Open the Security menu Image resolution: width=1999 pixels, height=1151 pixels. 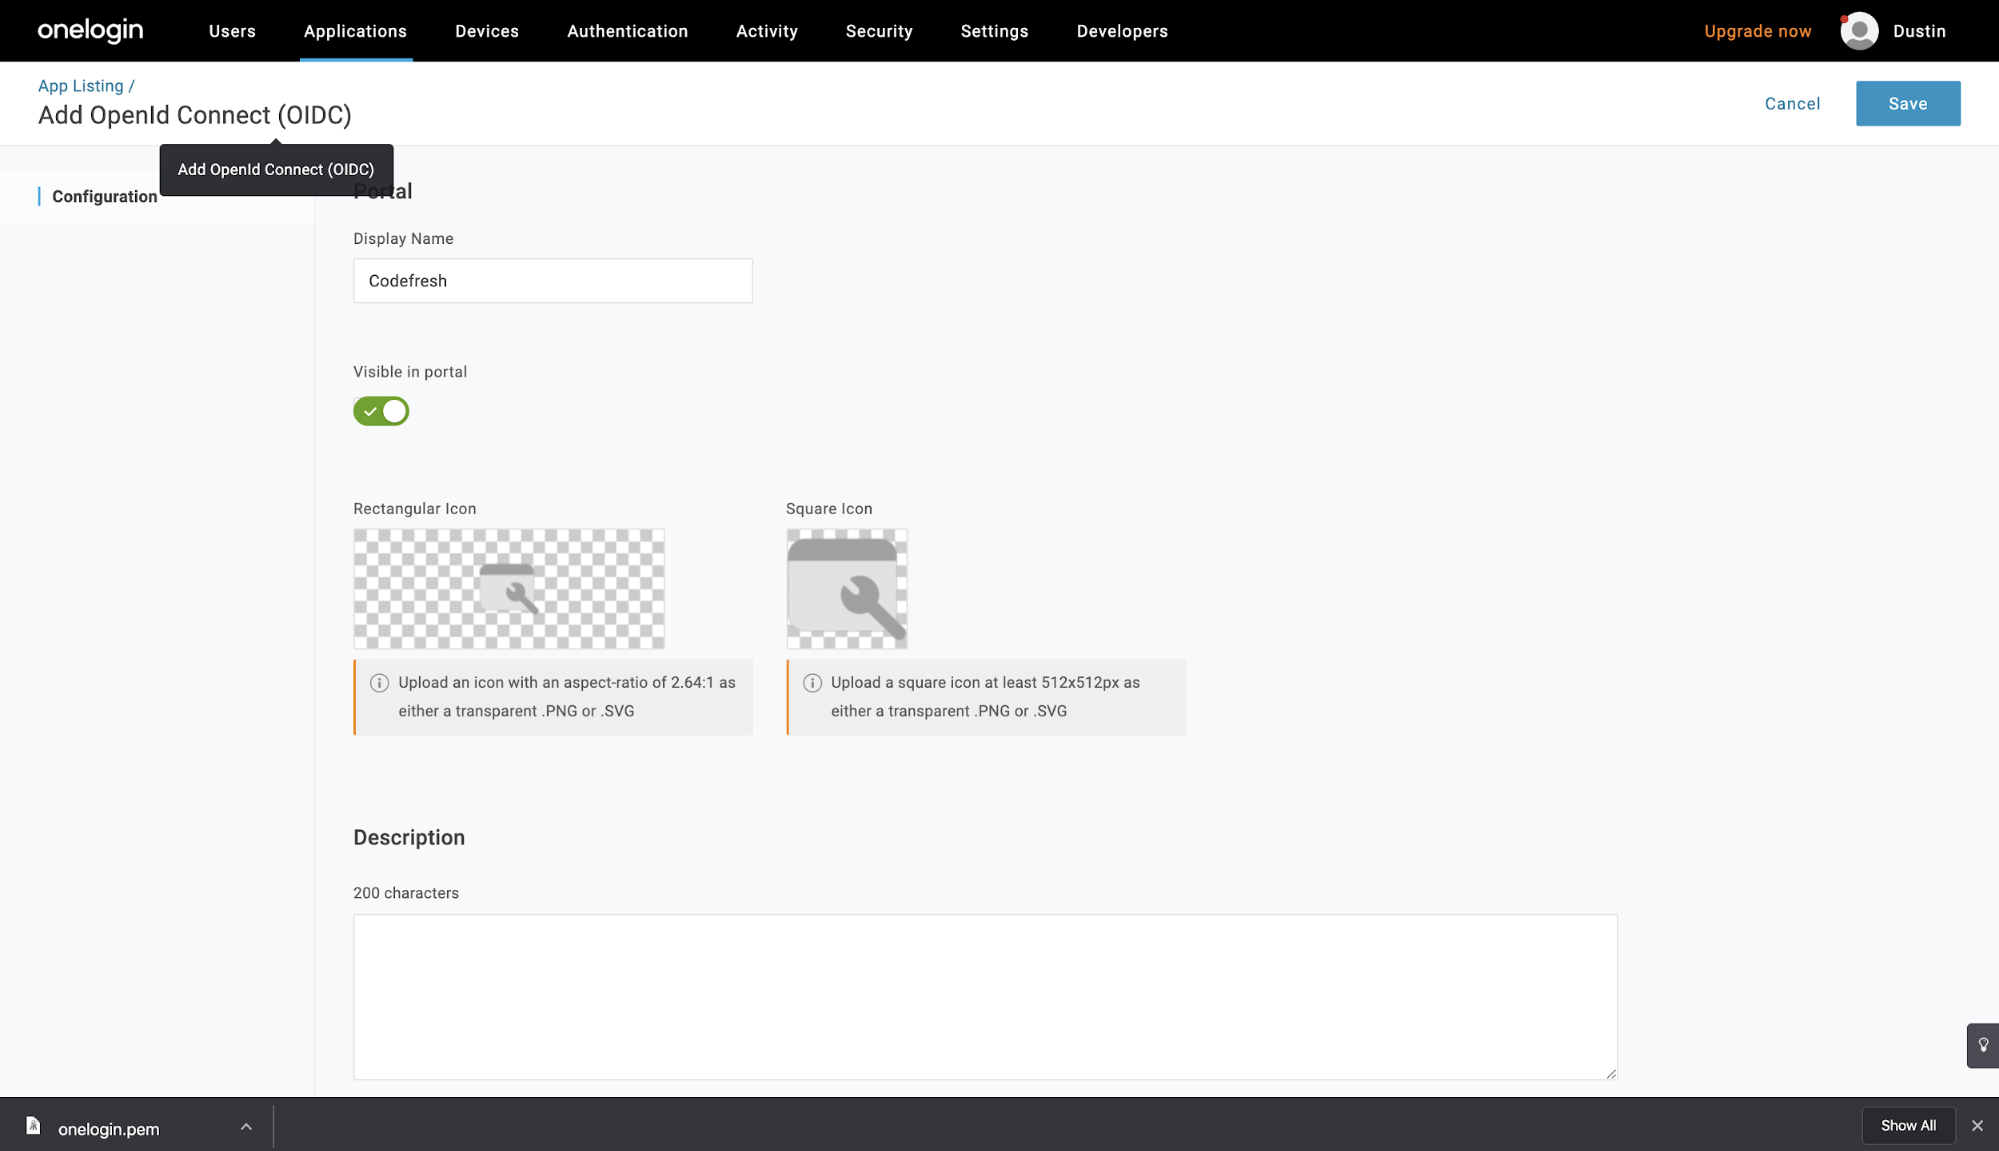click(878, 31)
